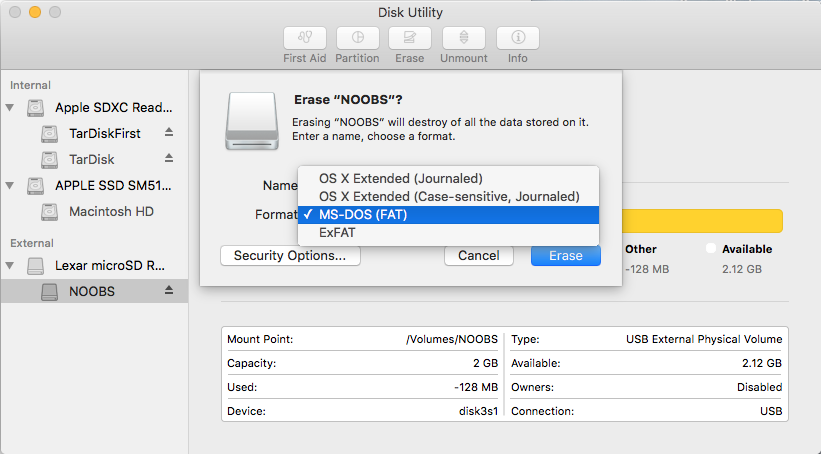Choose OS X Extended (Journaled) format
Image resolution: width=821 pixels, height=454 pixels.
tap(448, 179)
